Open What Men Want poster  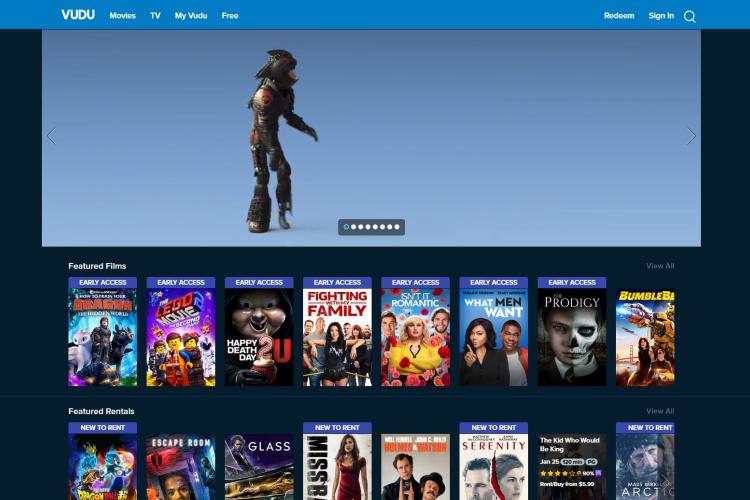click(x=494, y=332)
